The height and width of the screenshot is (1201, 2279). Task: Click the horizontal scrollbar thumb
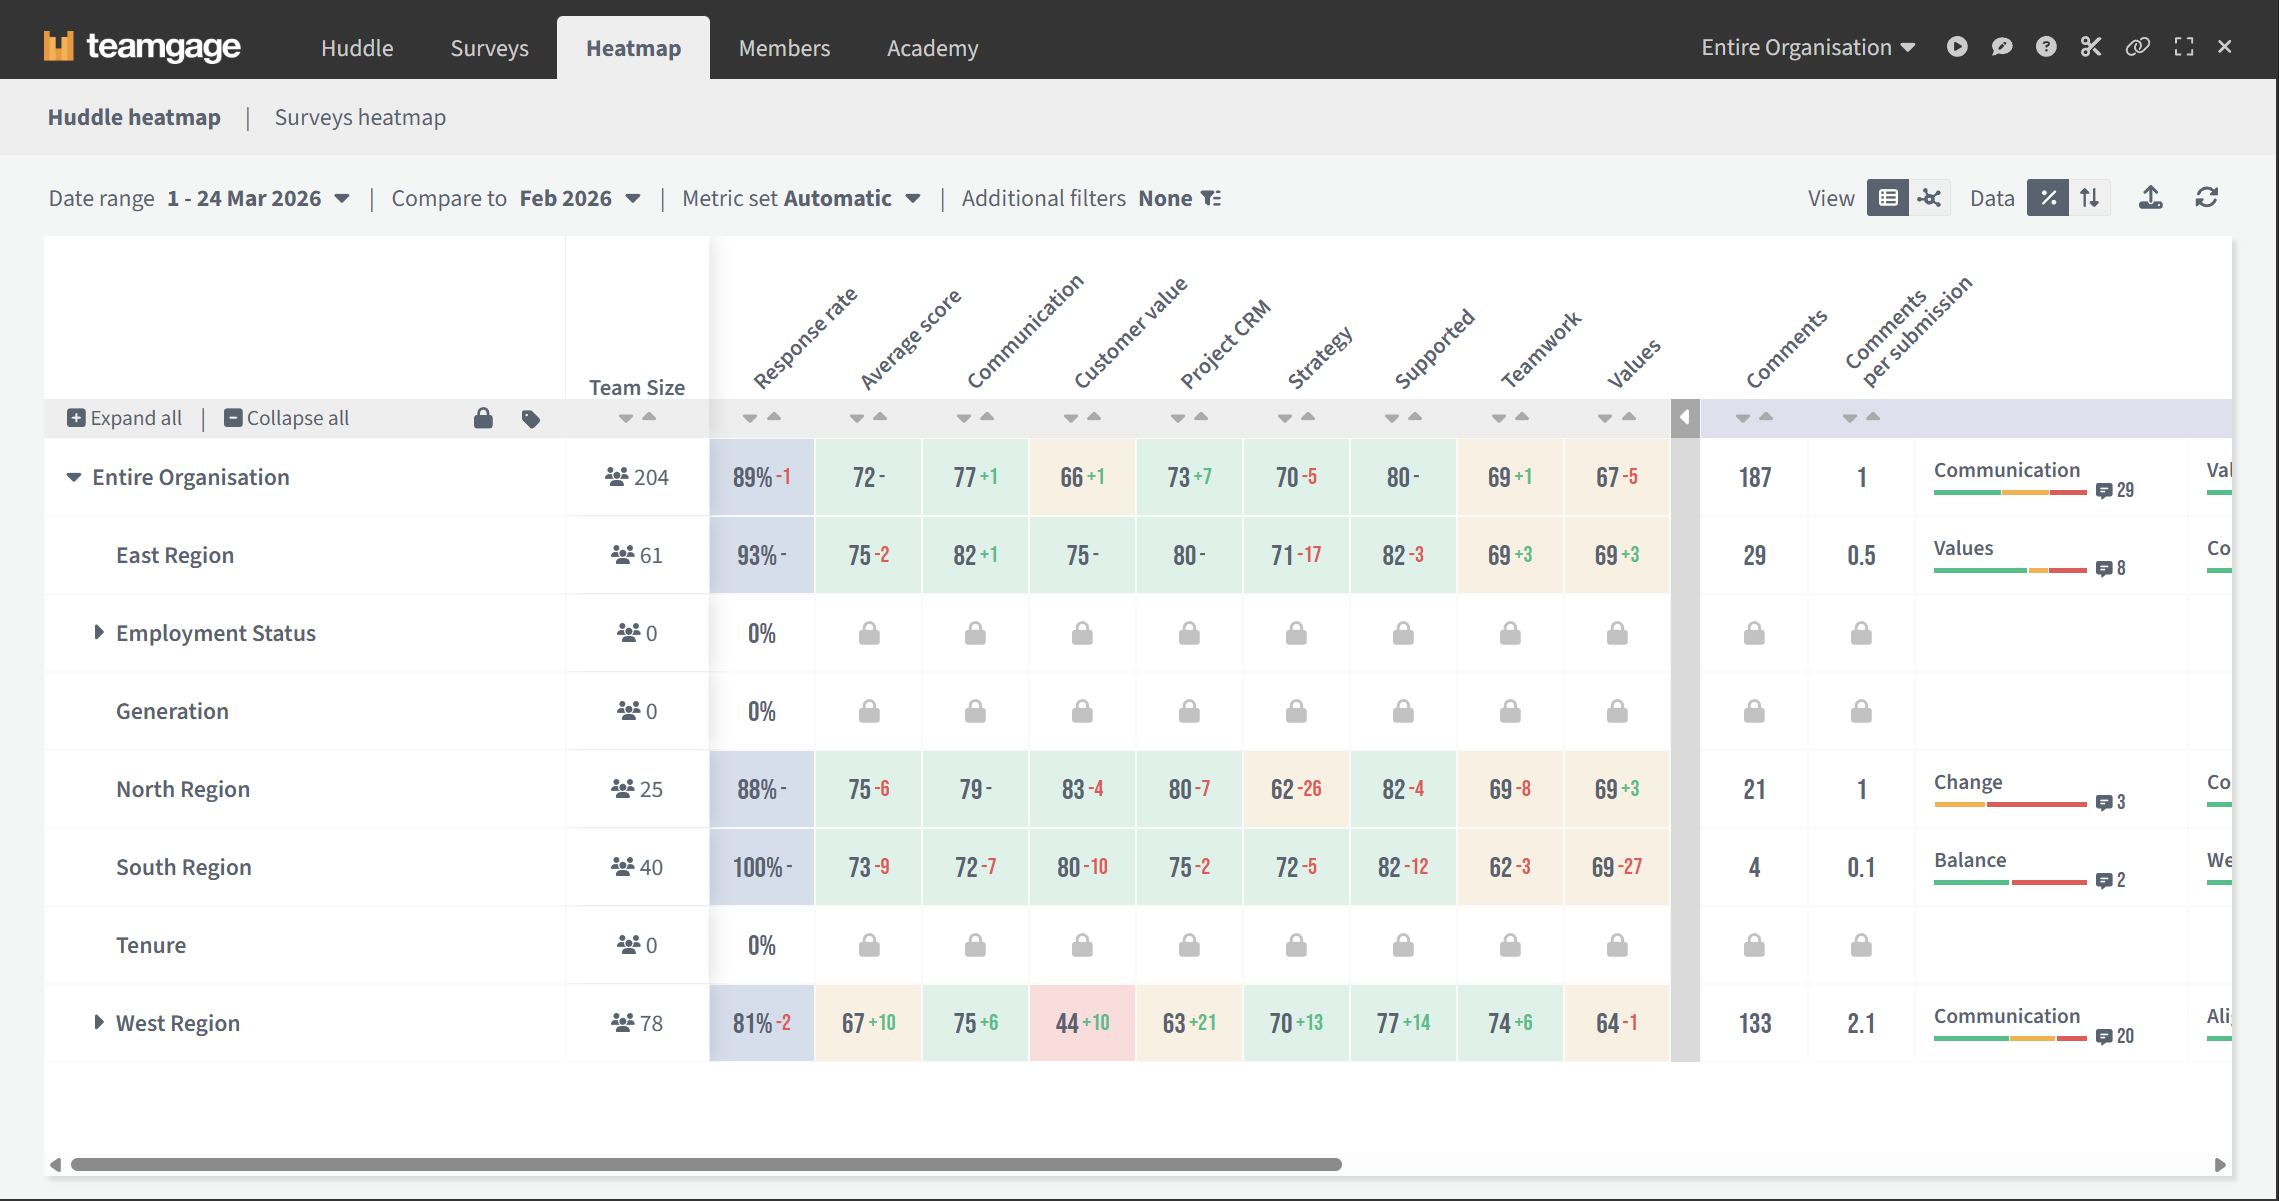click(x=705, y=1164)
